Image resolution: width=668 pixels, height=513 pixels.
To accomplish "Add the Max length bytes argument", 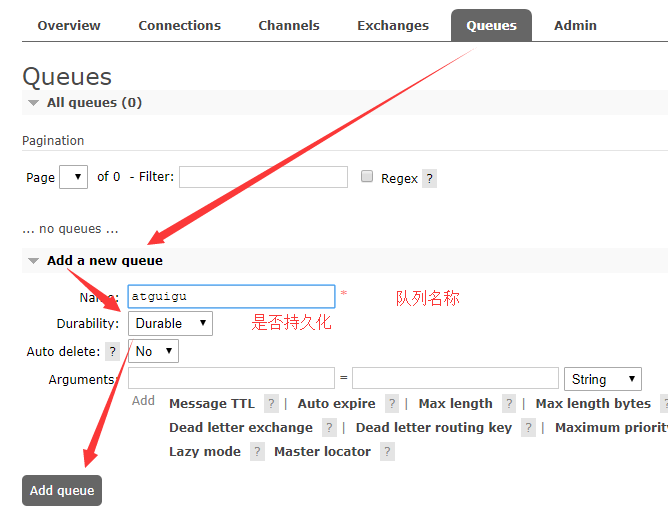I will [593, 403].
